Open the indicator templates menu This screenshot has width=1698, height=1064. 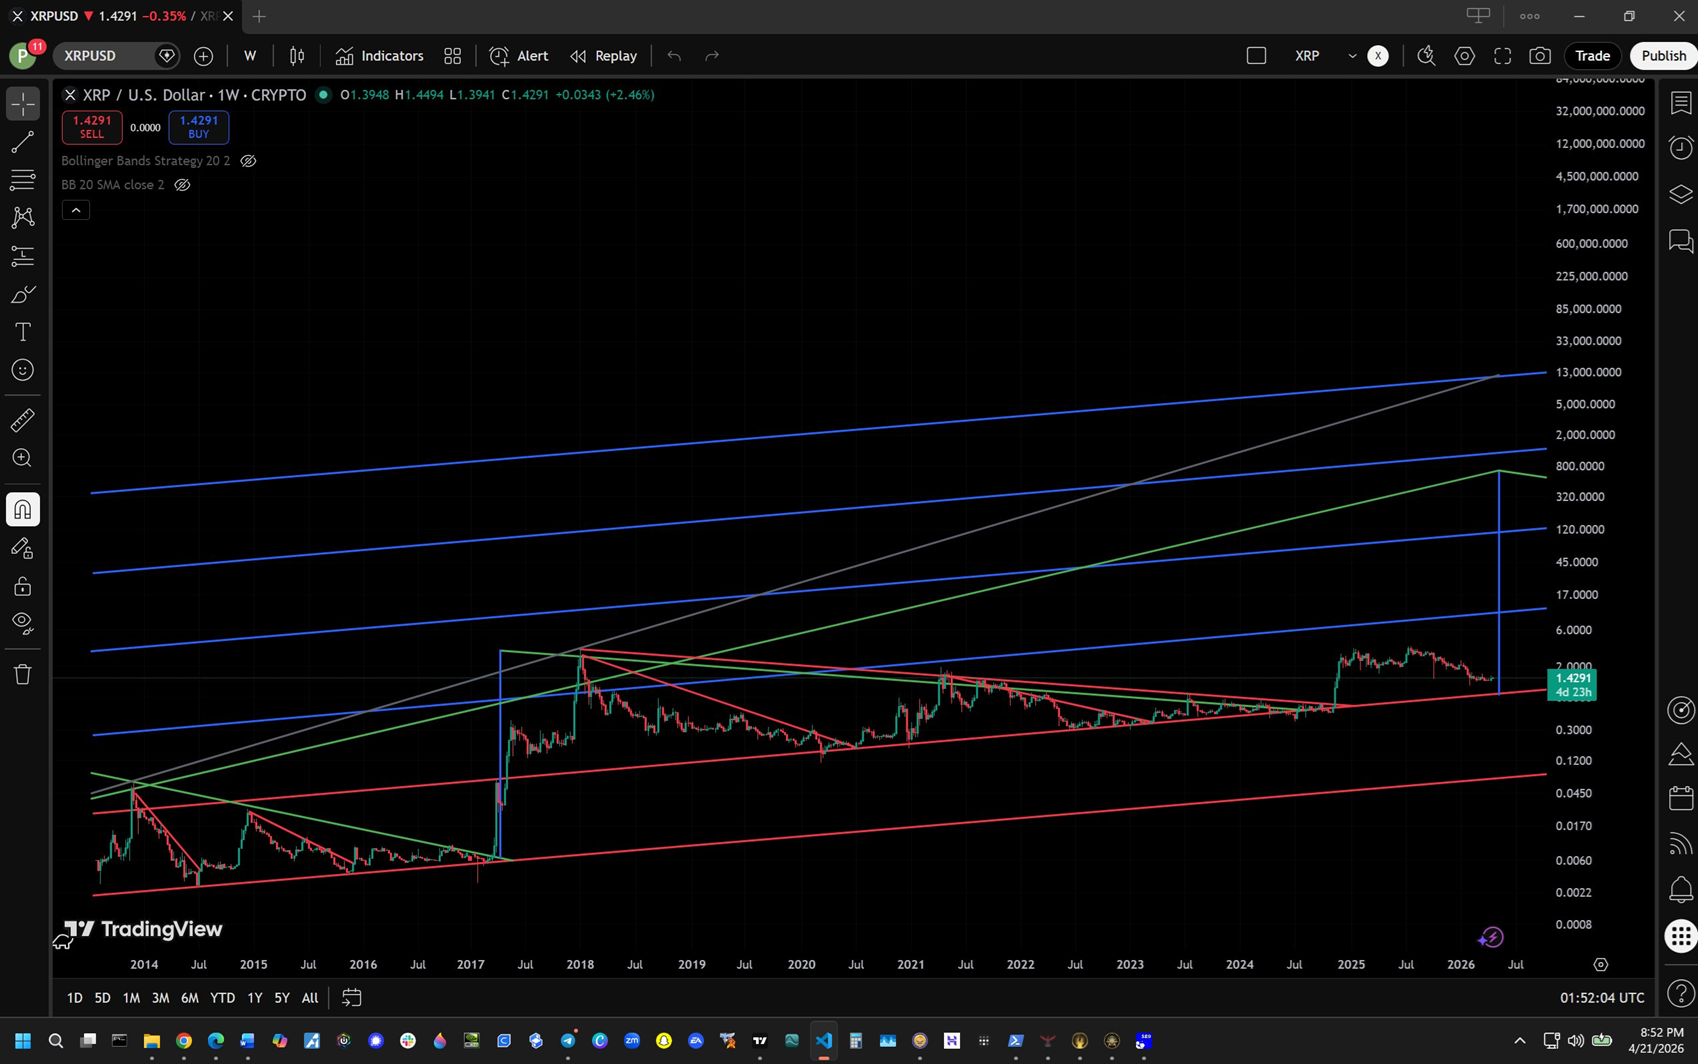[453, 56]
